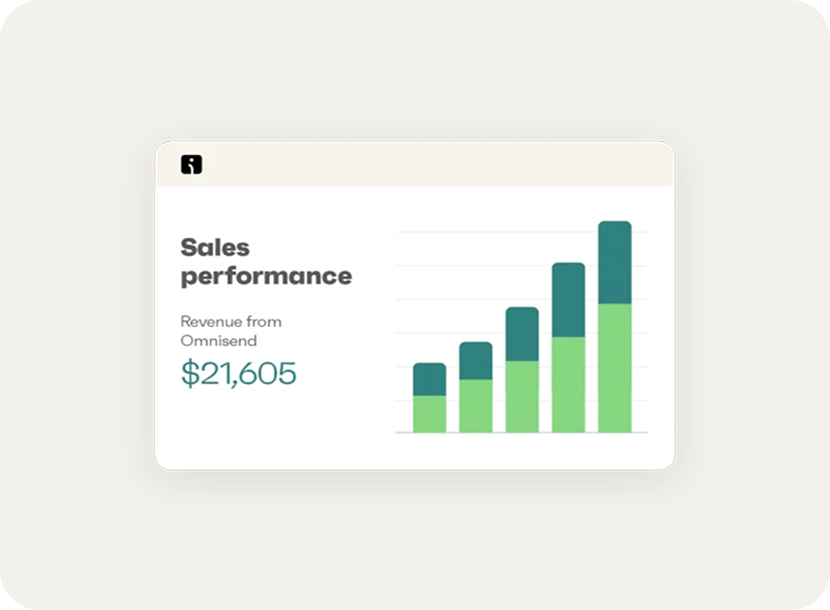Click the word 'Sales' in the heading

click(215, 247)
